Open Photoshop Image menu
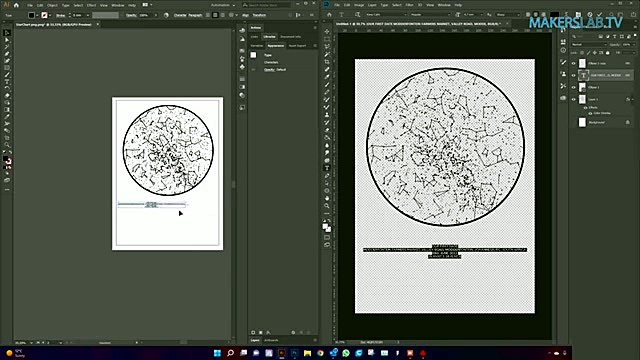This screenshot has width=640, height=360. pyautogui.click(x=359, y=5)
